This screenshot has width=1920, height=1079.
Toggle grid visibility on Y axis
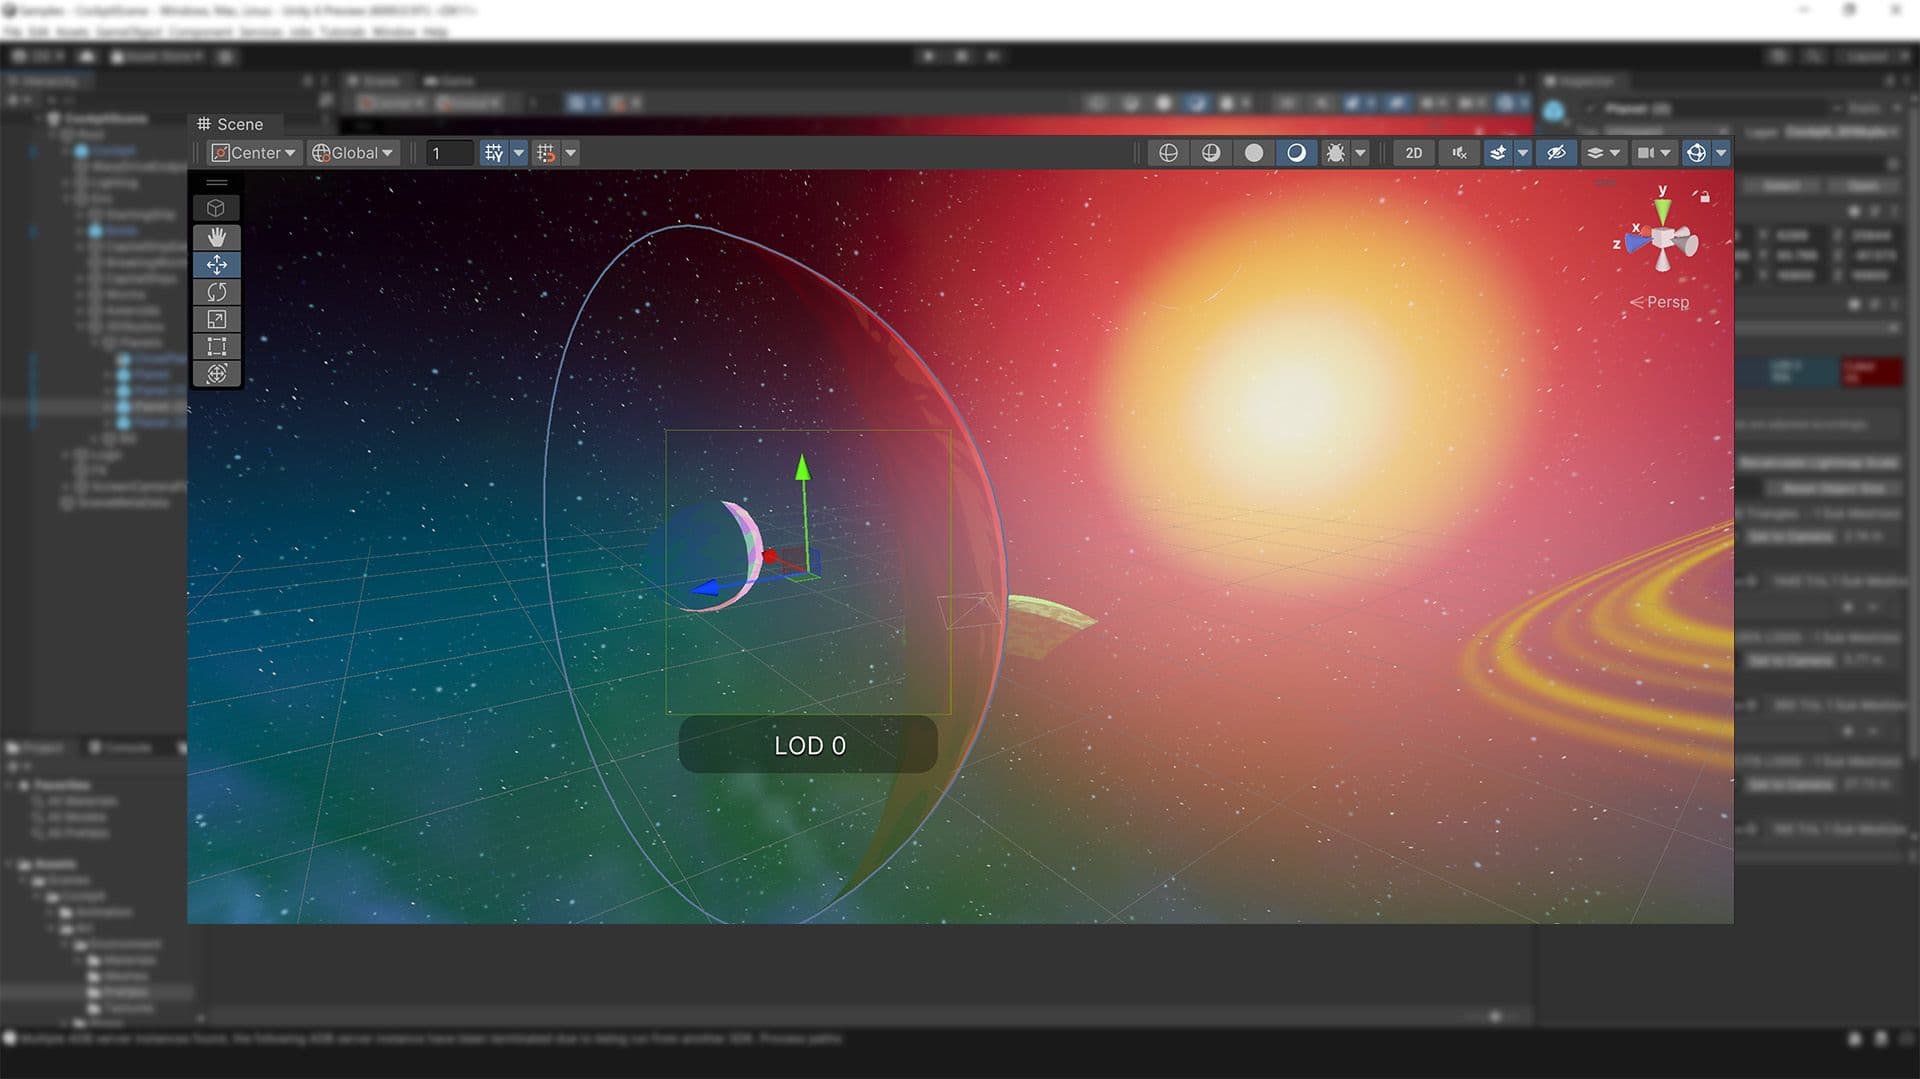pos(494,153)
